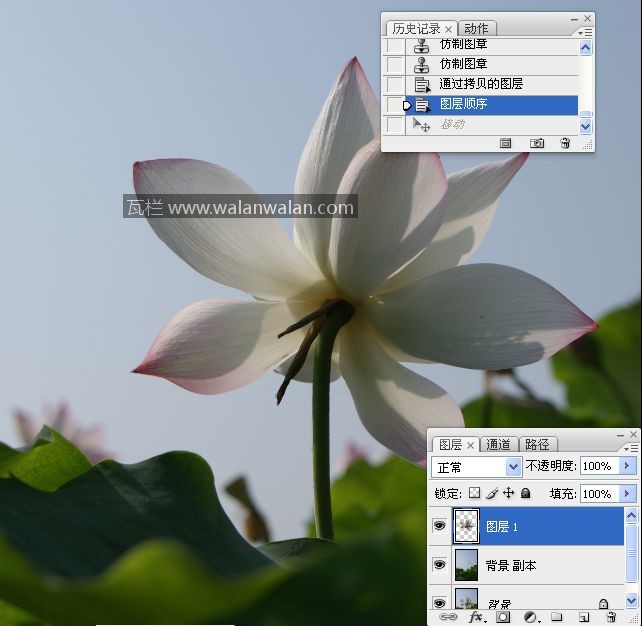Create new snapshot with camera icon
The image size is (642, 626).
point(537,144)
